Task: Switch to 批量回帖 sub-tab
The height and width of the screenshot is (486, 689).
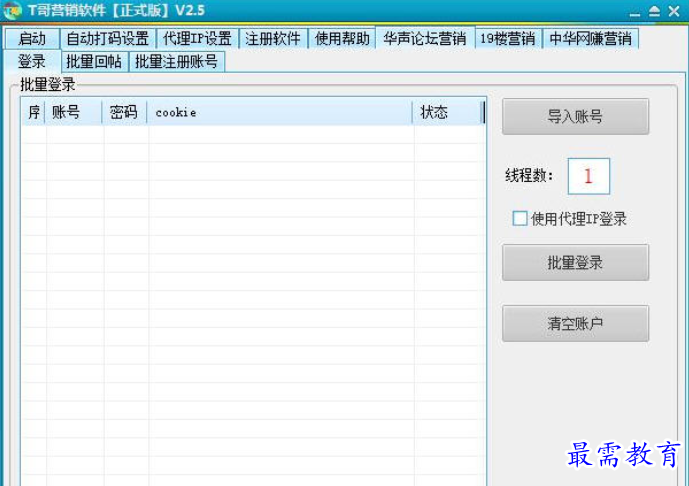Action: 94,62
